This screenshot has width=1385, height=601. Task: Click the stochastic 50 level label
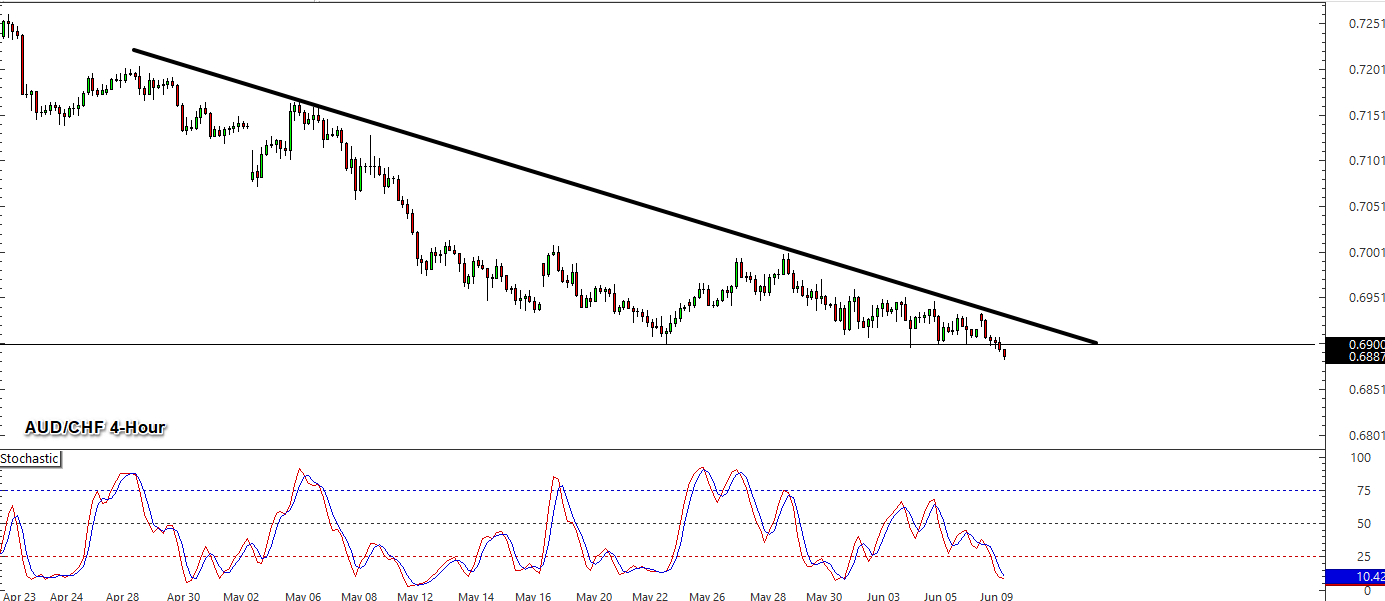(x=1363, y=524)
